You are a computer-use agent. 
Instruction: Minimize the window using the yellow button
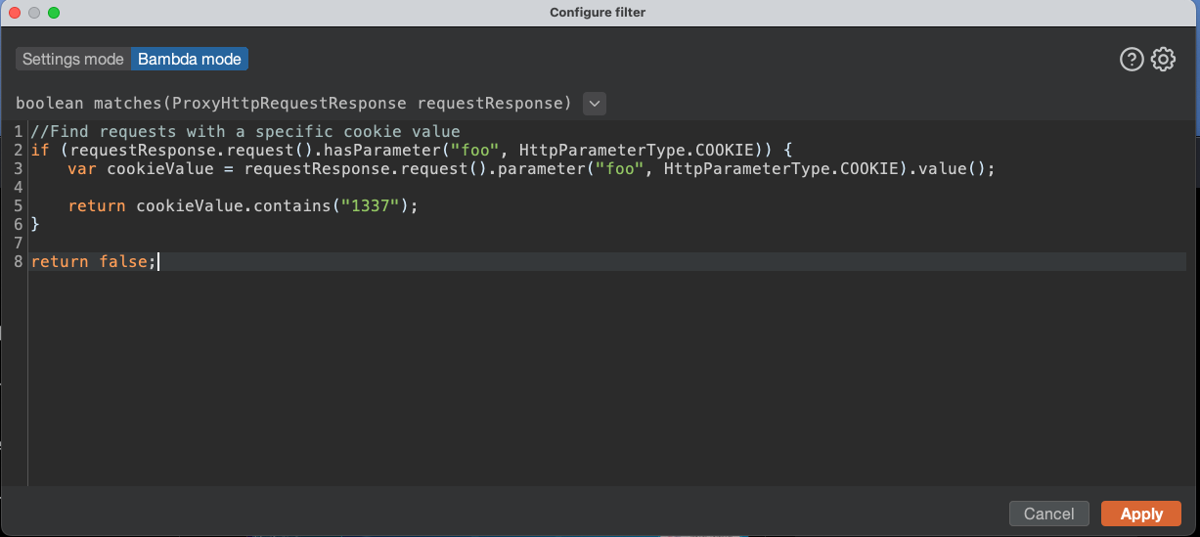pos(34,13)
